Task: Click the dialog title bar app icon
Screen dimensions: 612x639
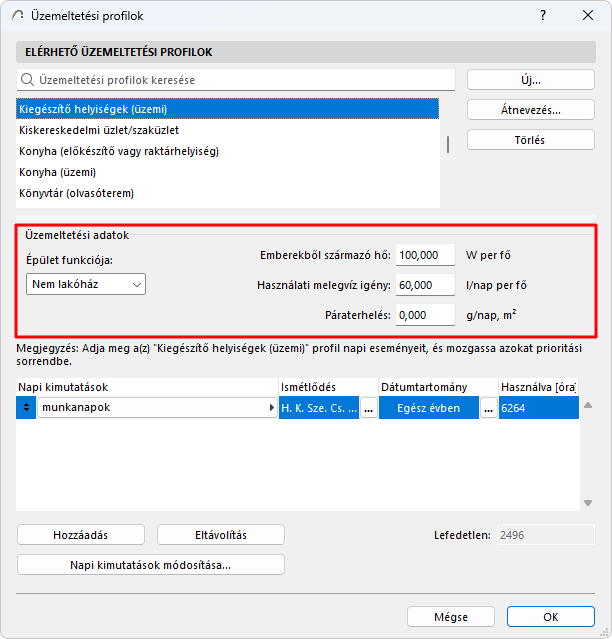Action: (x=18, y=15)
